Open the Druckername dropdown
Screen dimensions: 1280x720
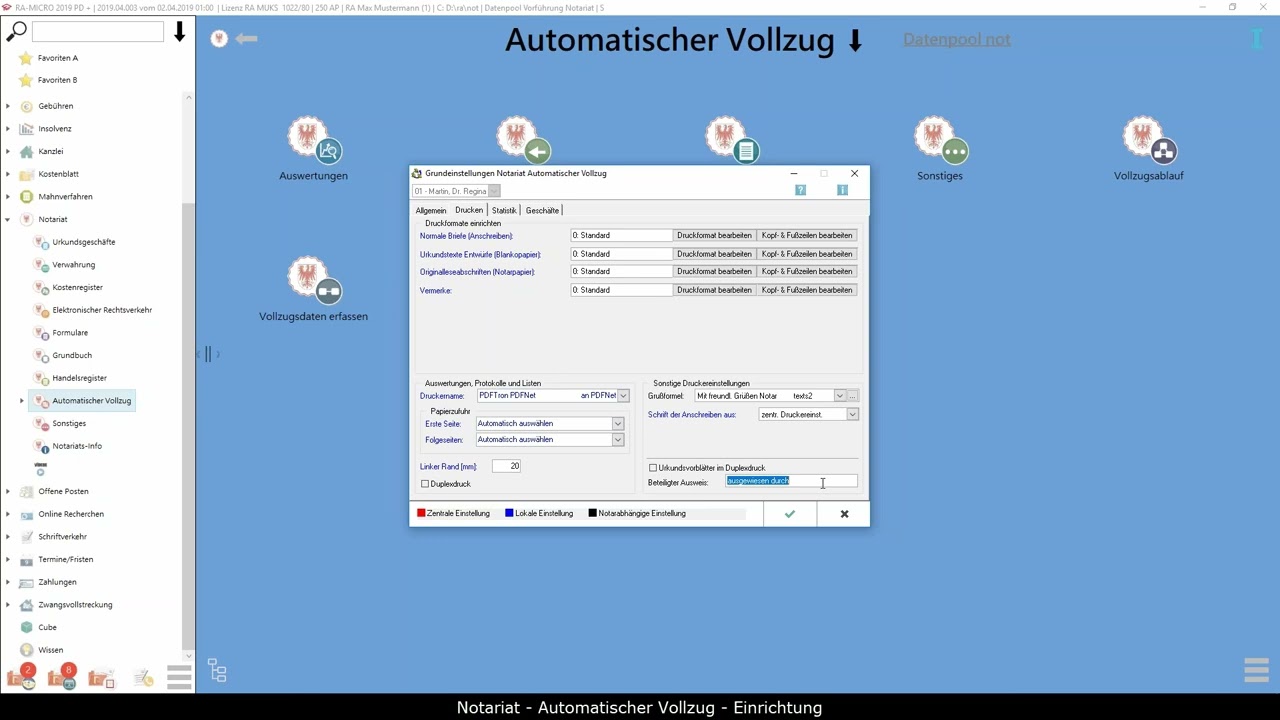tap(623, 396)
